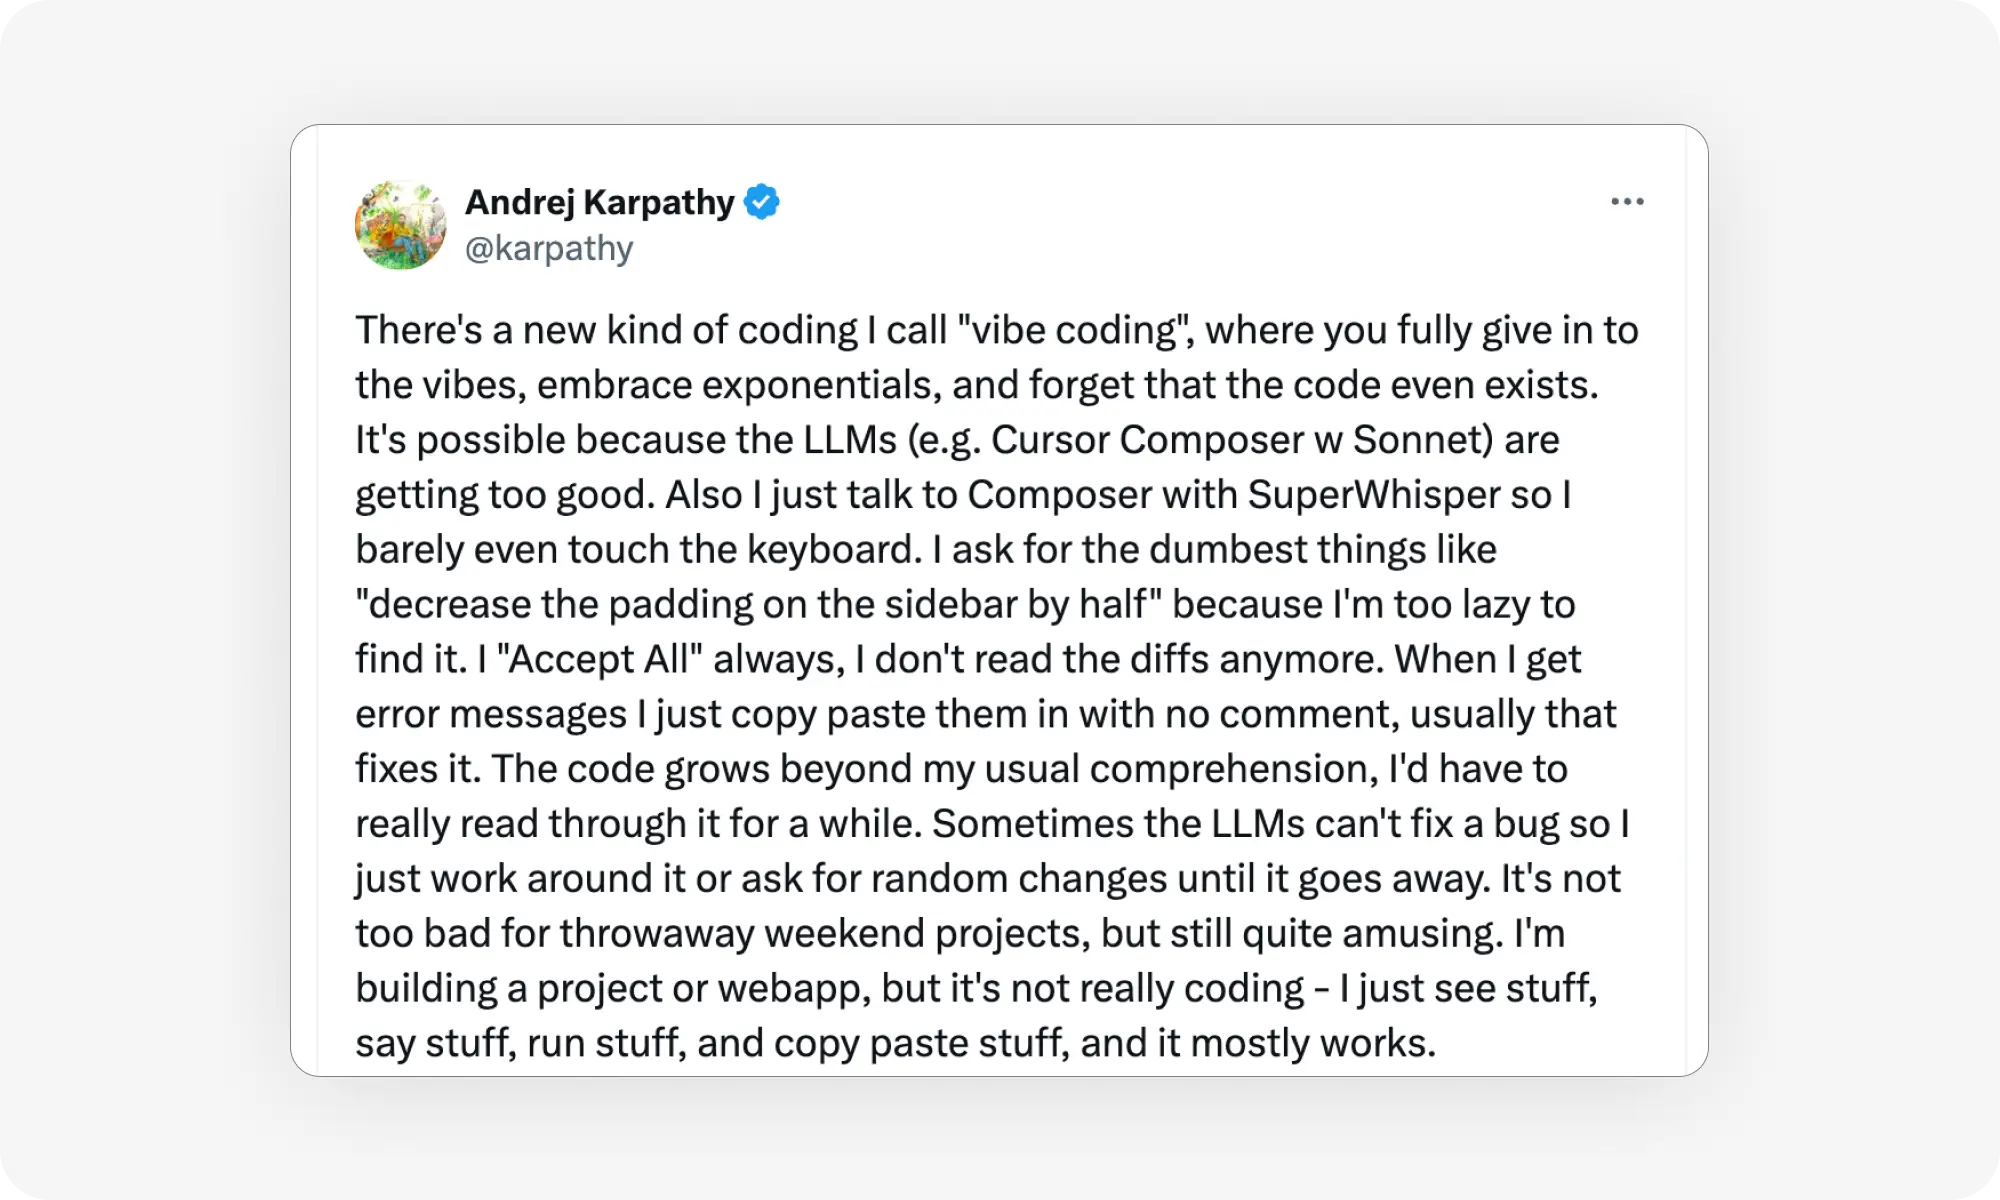Click the last line of the tweet
The height and width of the screenshot is (1200, 2000).
895,1042
